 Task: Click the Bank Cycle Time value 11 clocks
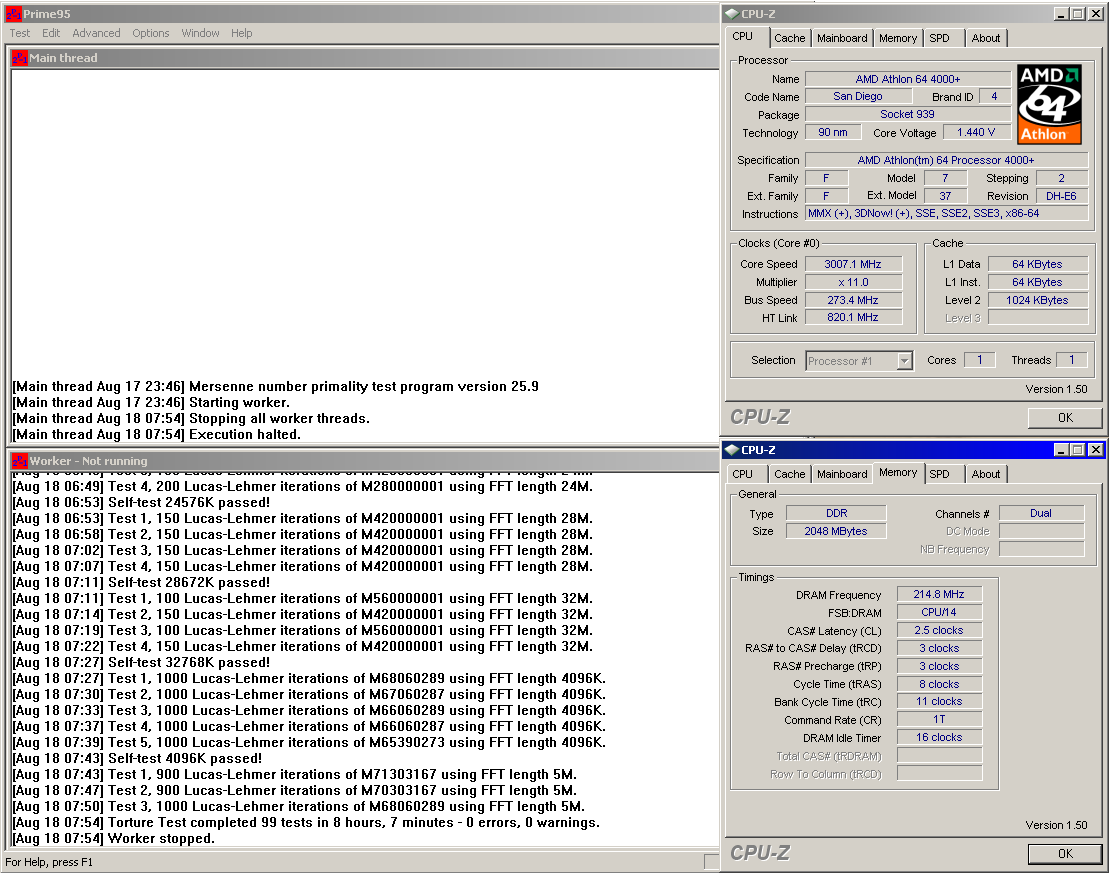[939, 702]
